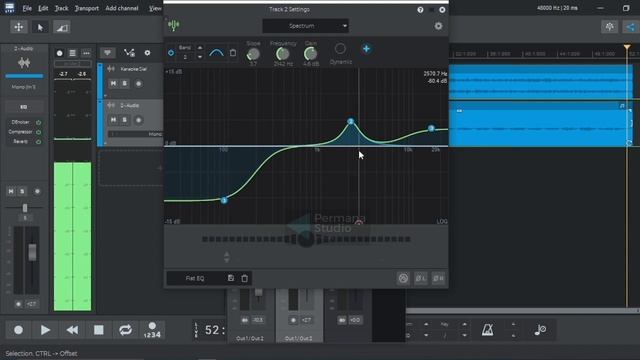The height and width of the screenshot is (360, 640).
Task: Toggle left channel phase invert
Action: [x=421, y=278]
